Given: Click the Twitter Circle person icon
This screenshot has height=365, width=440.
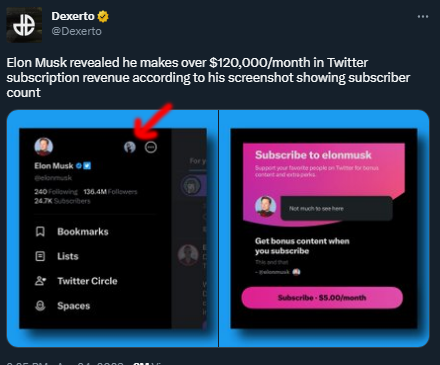Looking at the screenshot, I should pos(40,281).
